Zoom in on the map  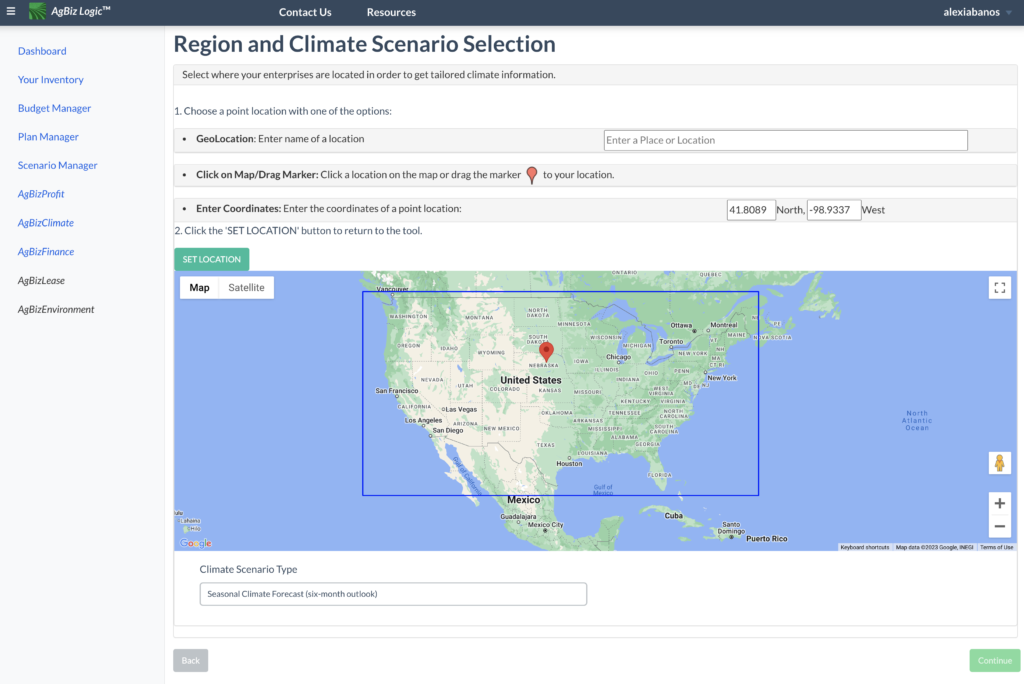point(999,503)
